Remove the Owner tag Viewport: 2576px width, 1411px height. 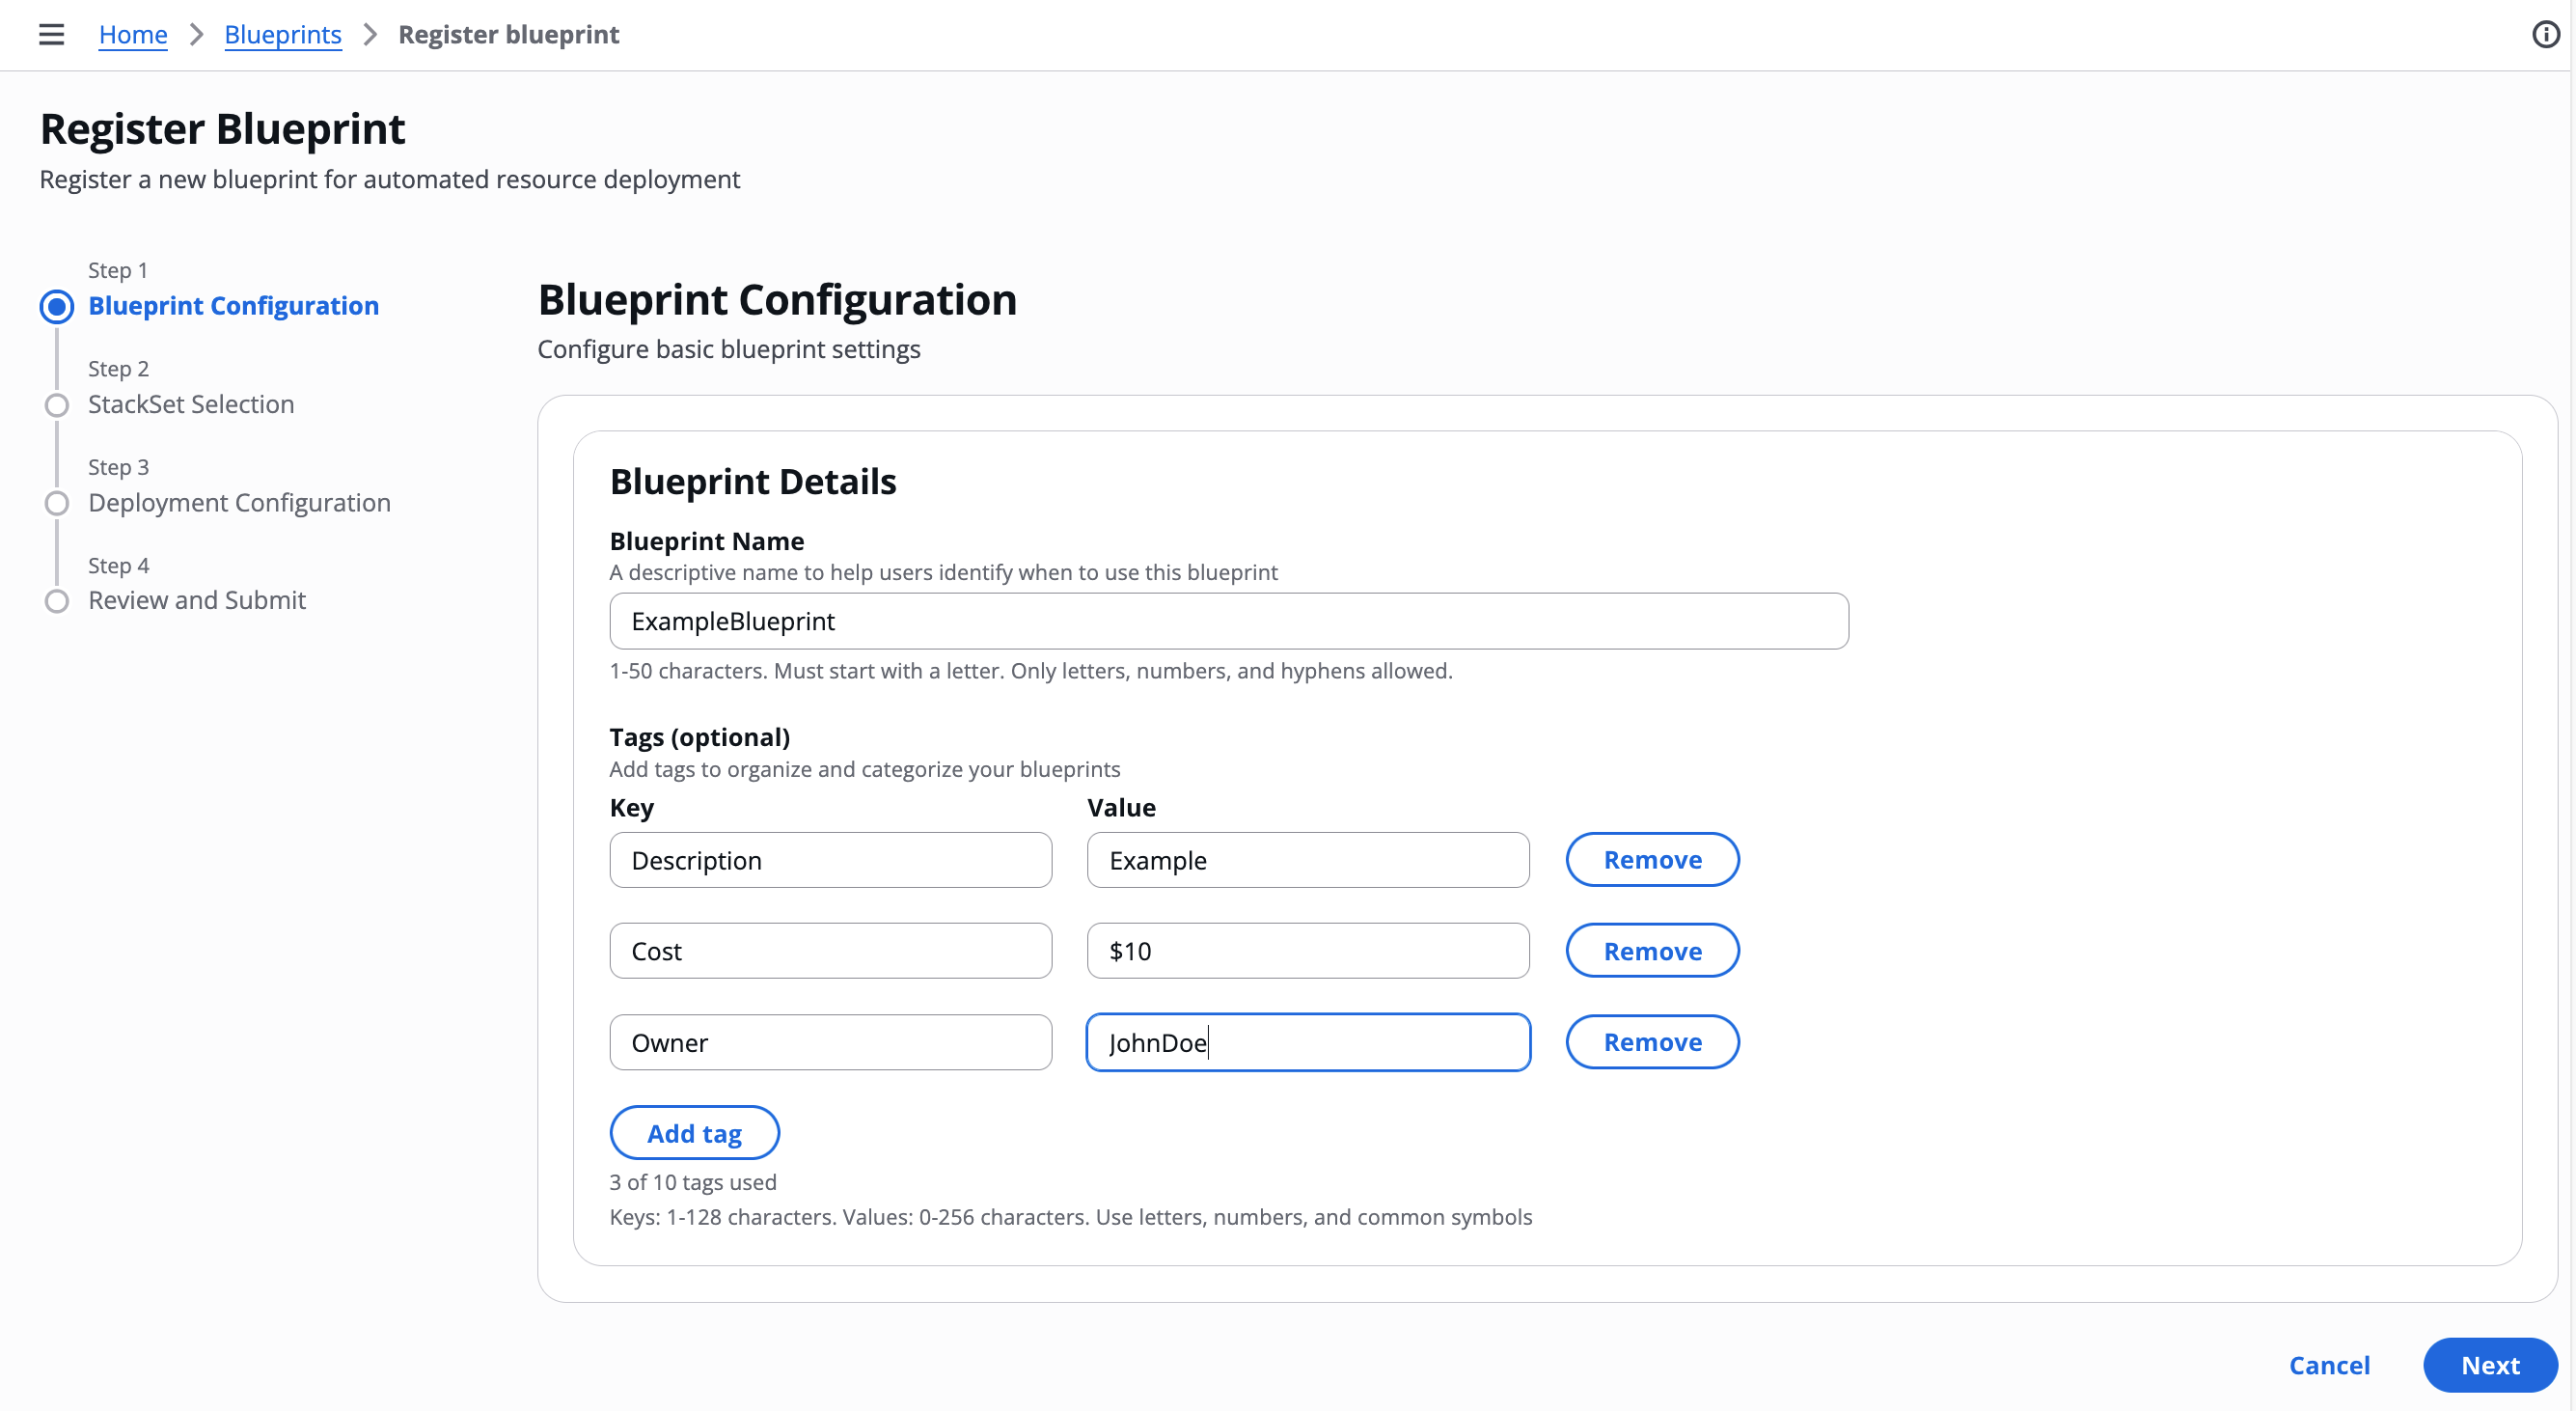1652,1042
